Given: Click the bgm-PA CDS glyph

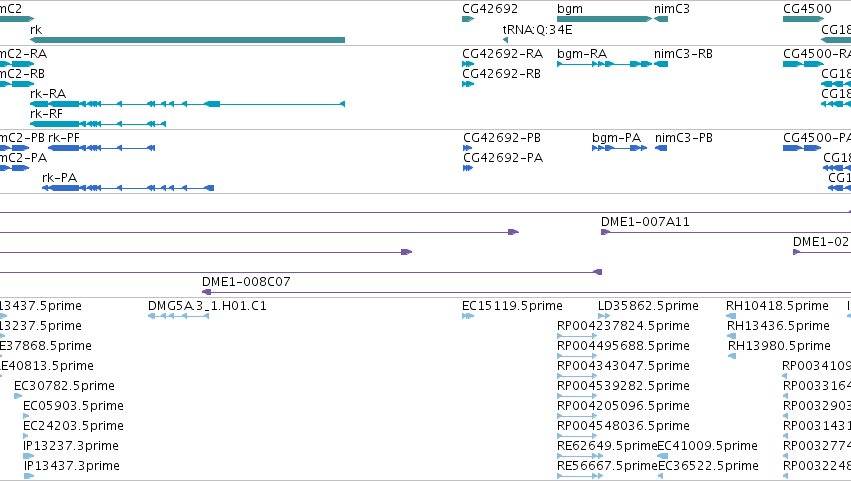Looking at the screenshot, I should tap(619, 148).
